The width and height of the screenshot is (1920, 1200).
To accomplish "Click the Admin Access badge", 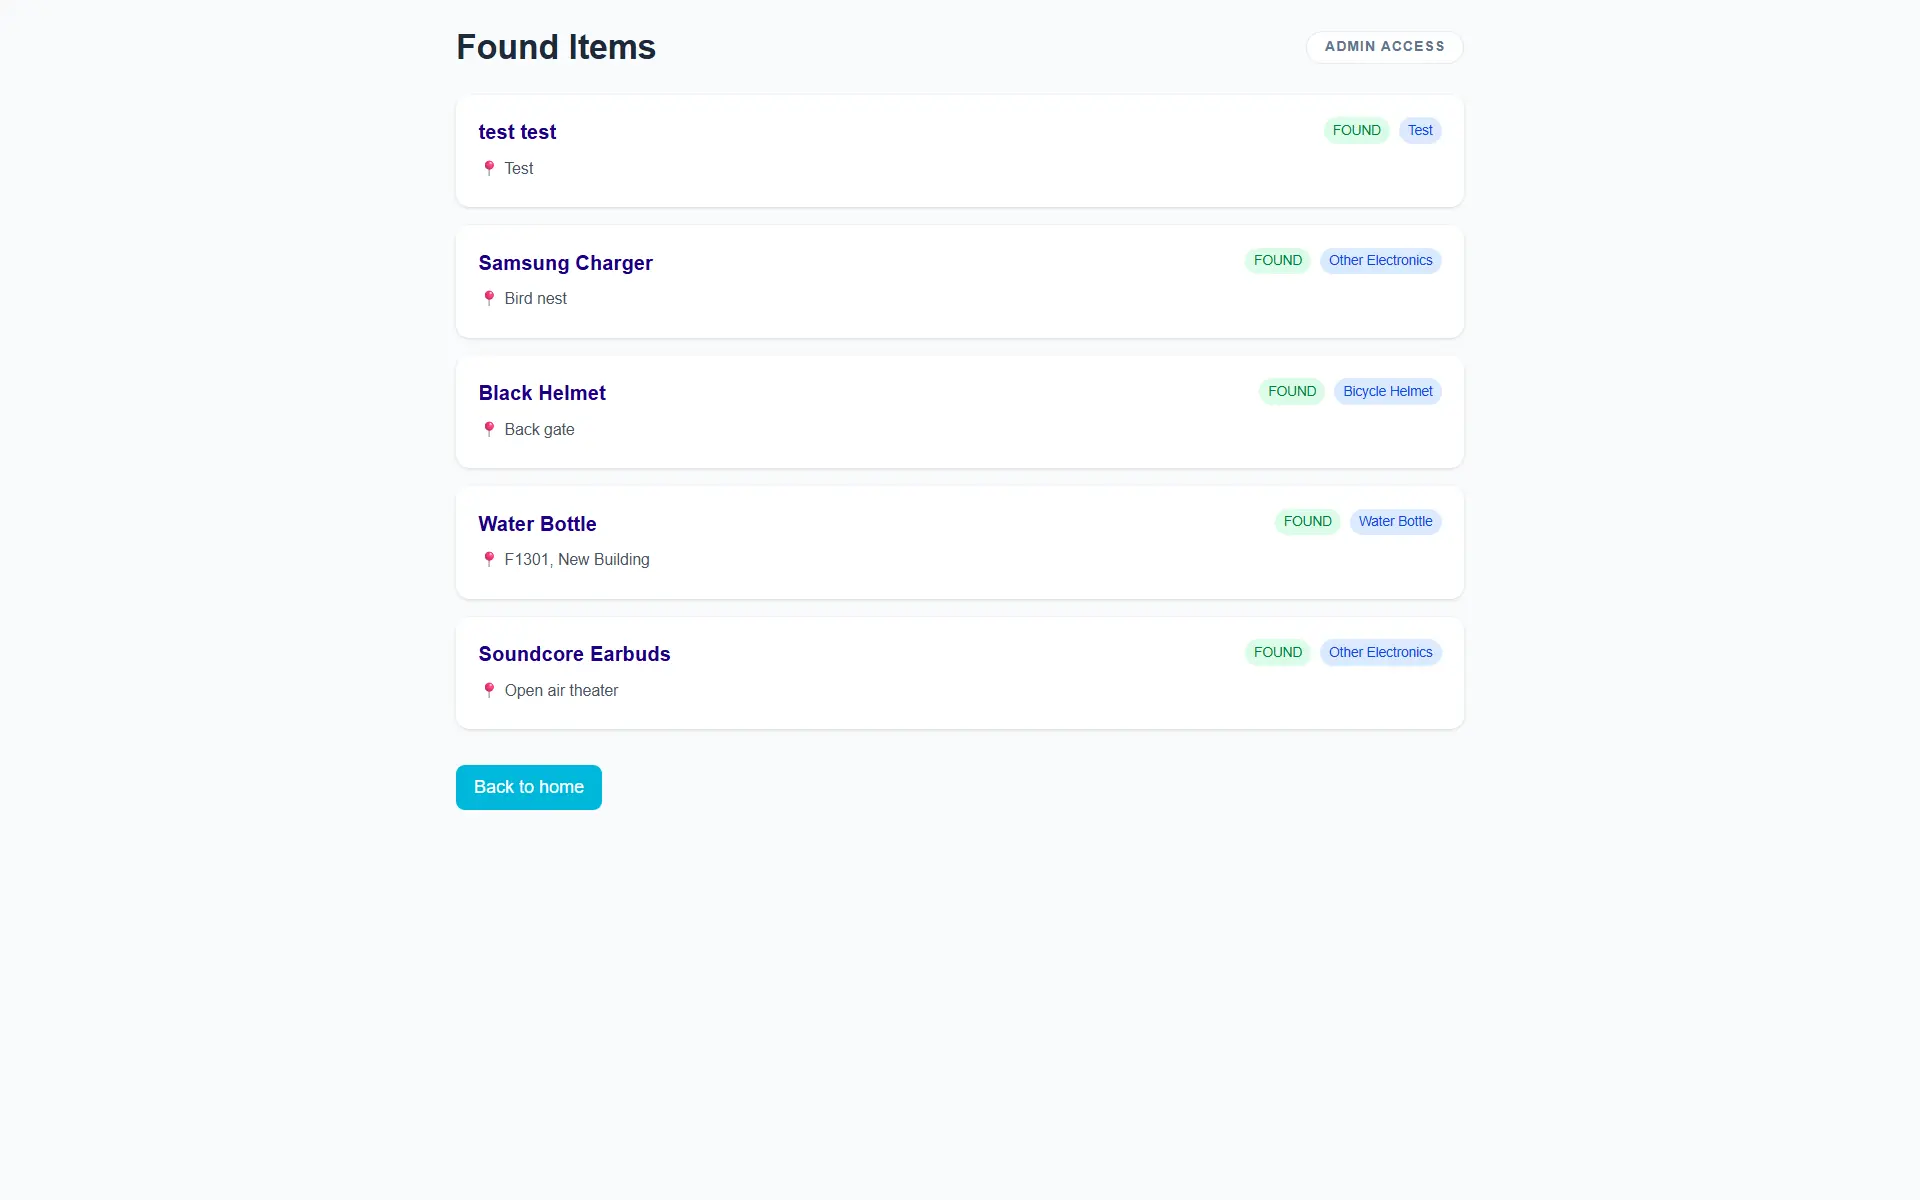I will tap(1384, 47).
